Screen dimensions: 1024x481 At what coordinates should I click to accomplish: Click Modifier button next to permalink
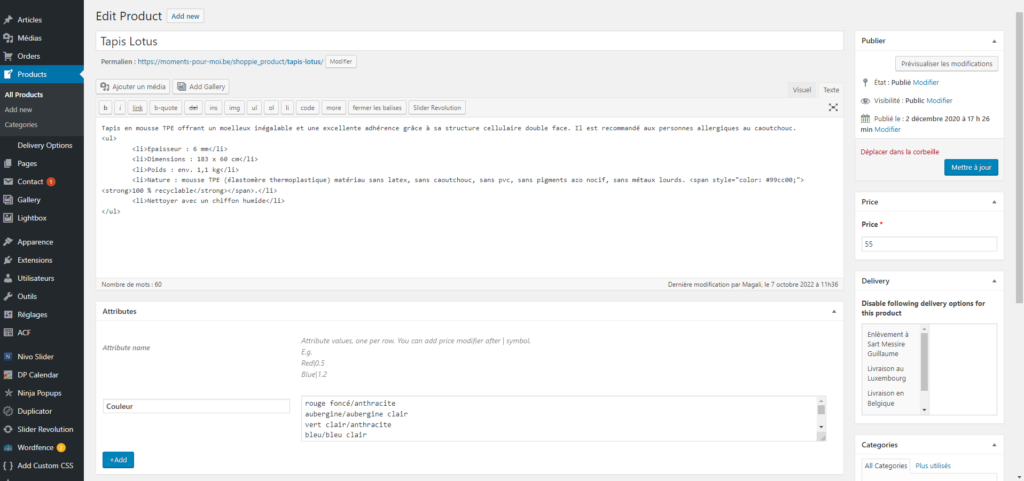pos(341,61)
